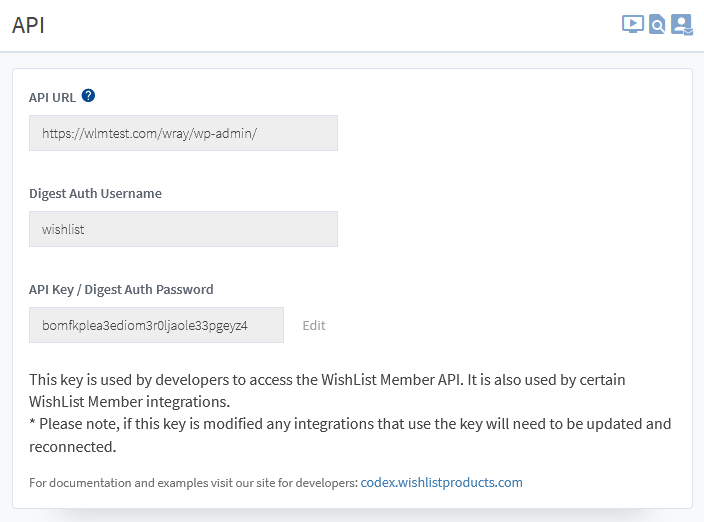The image size is (704, 522).
Task: Click Edit next to API key
Action: pos(314,325)
